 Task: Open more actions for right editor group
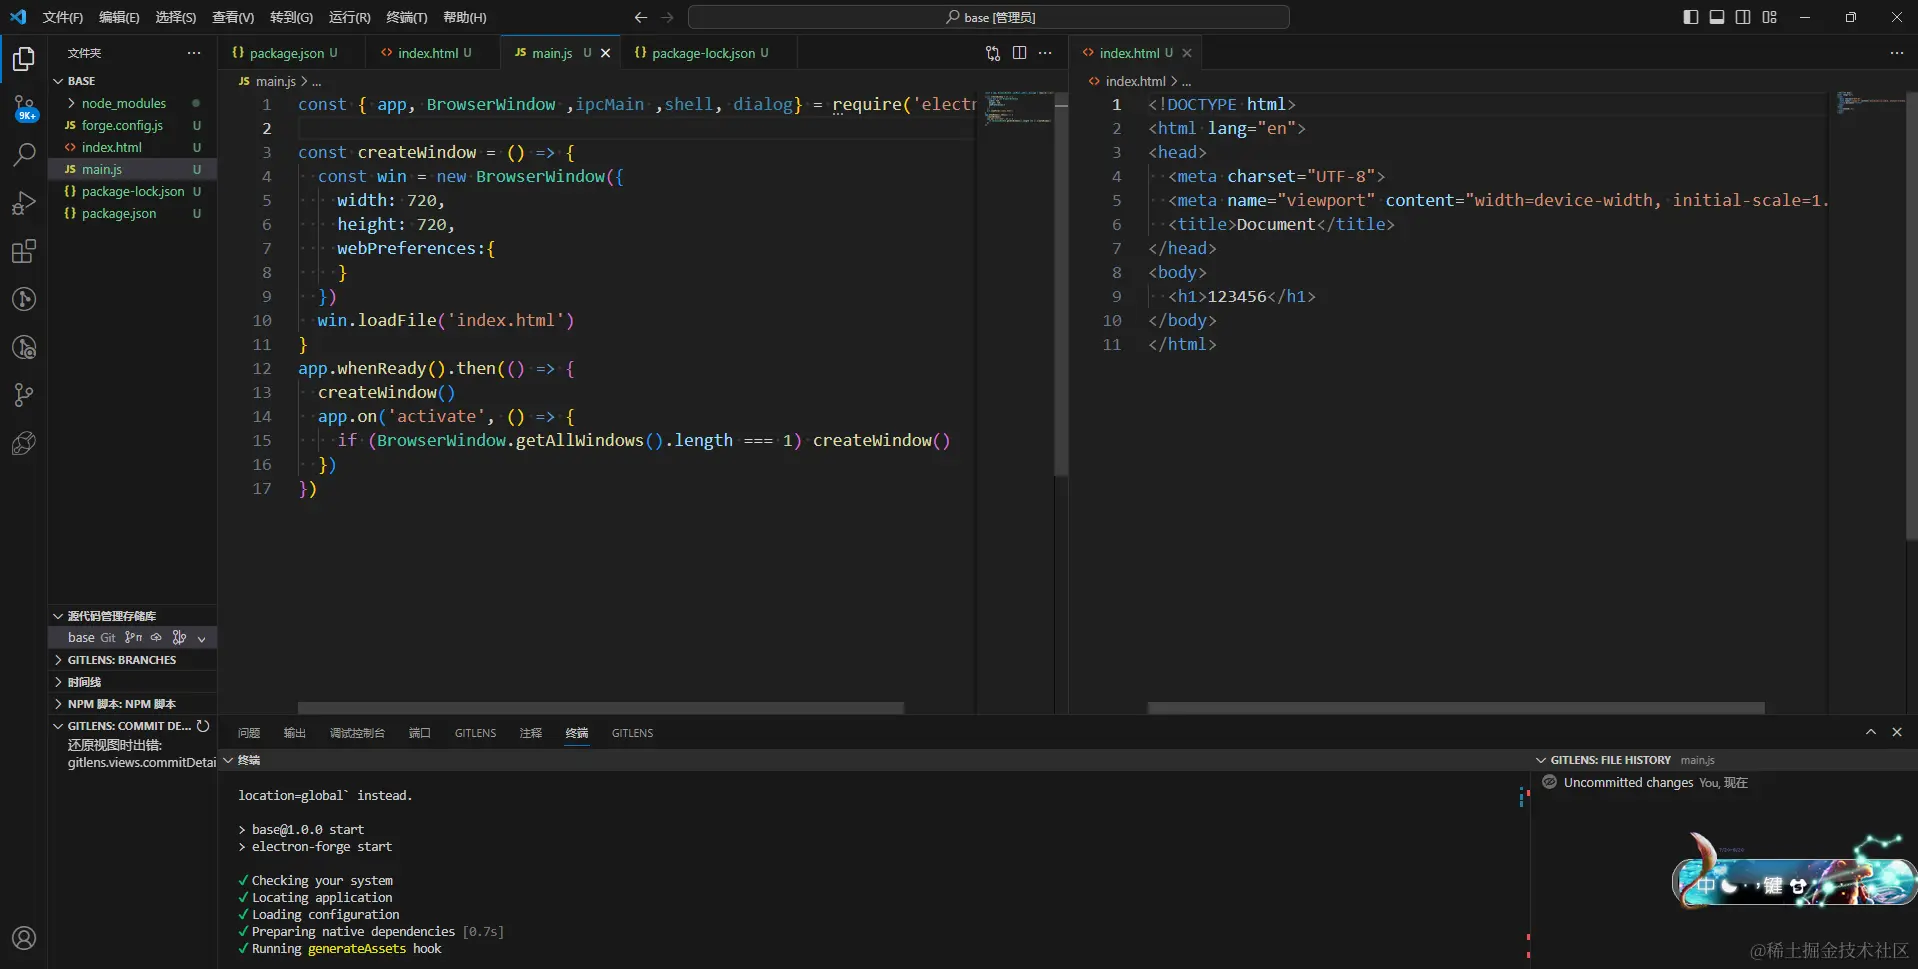click(x=1897, y=53)
